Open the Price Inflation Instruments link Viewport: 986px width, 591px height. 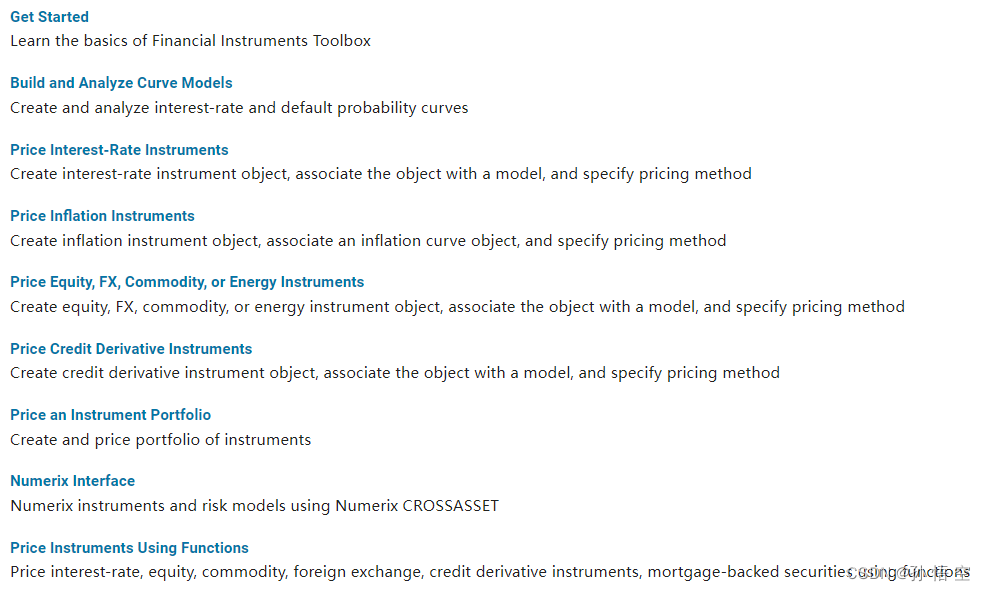102,216
